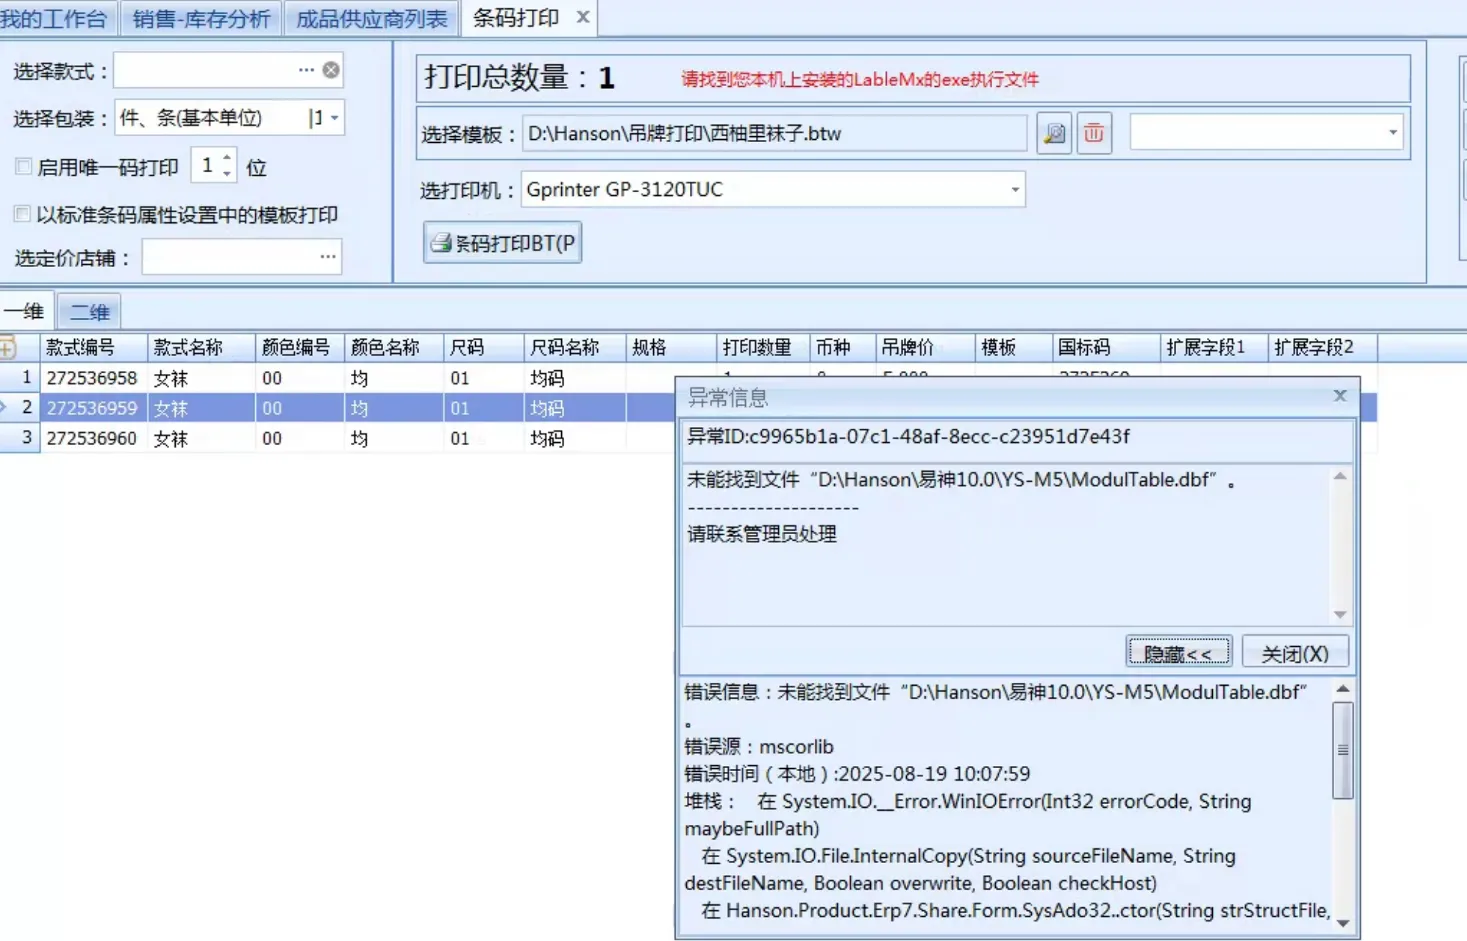This screenshot has width=1467, height=941.
Task: Switch to the 销售-库存分析 tab
Action: [201, 18]
